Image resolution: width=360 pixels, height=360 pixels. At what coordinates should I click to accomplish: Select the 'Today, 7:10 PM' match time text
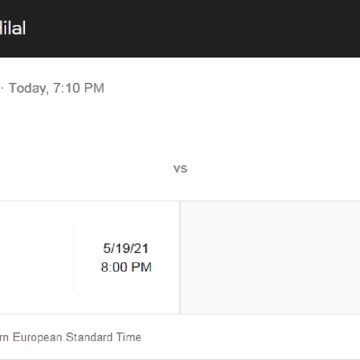pyautogui.click(x=56, y=88)
